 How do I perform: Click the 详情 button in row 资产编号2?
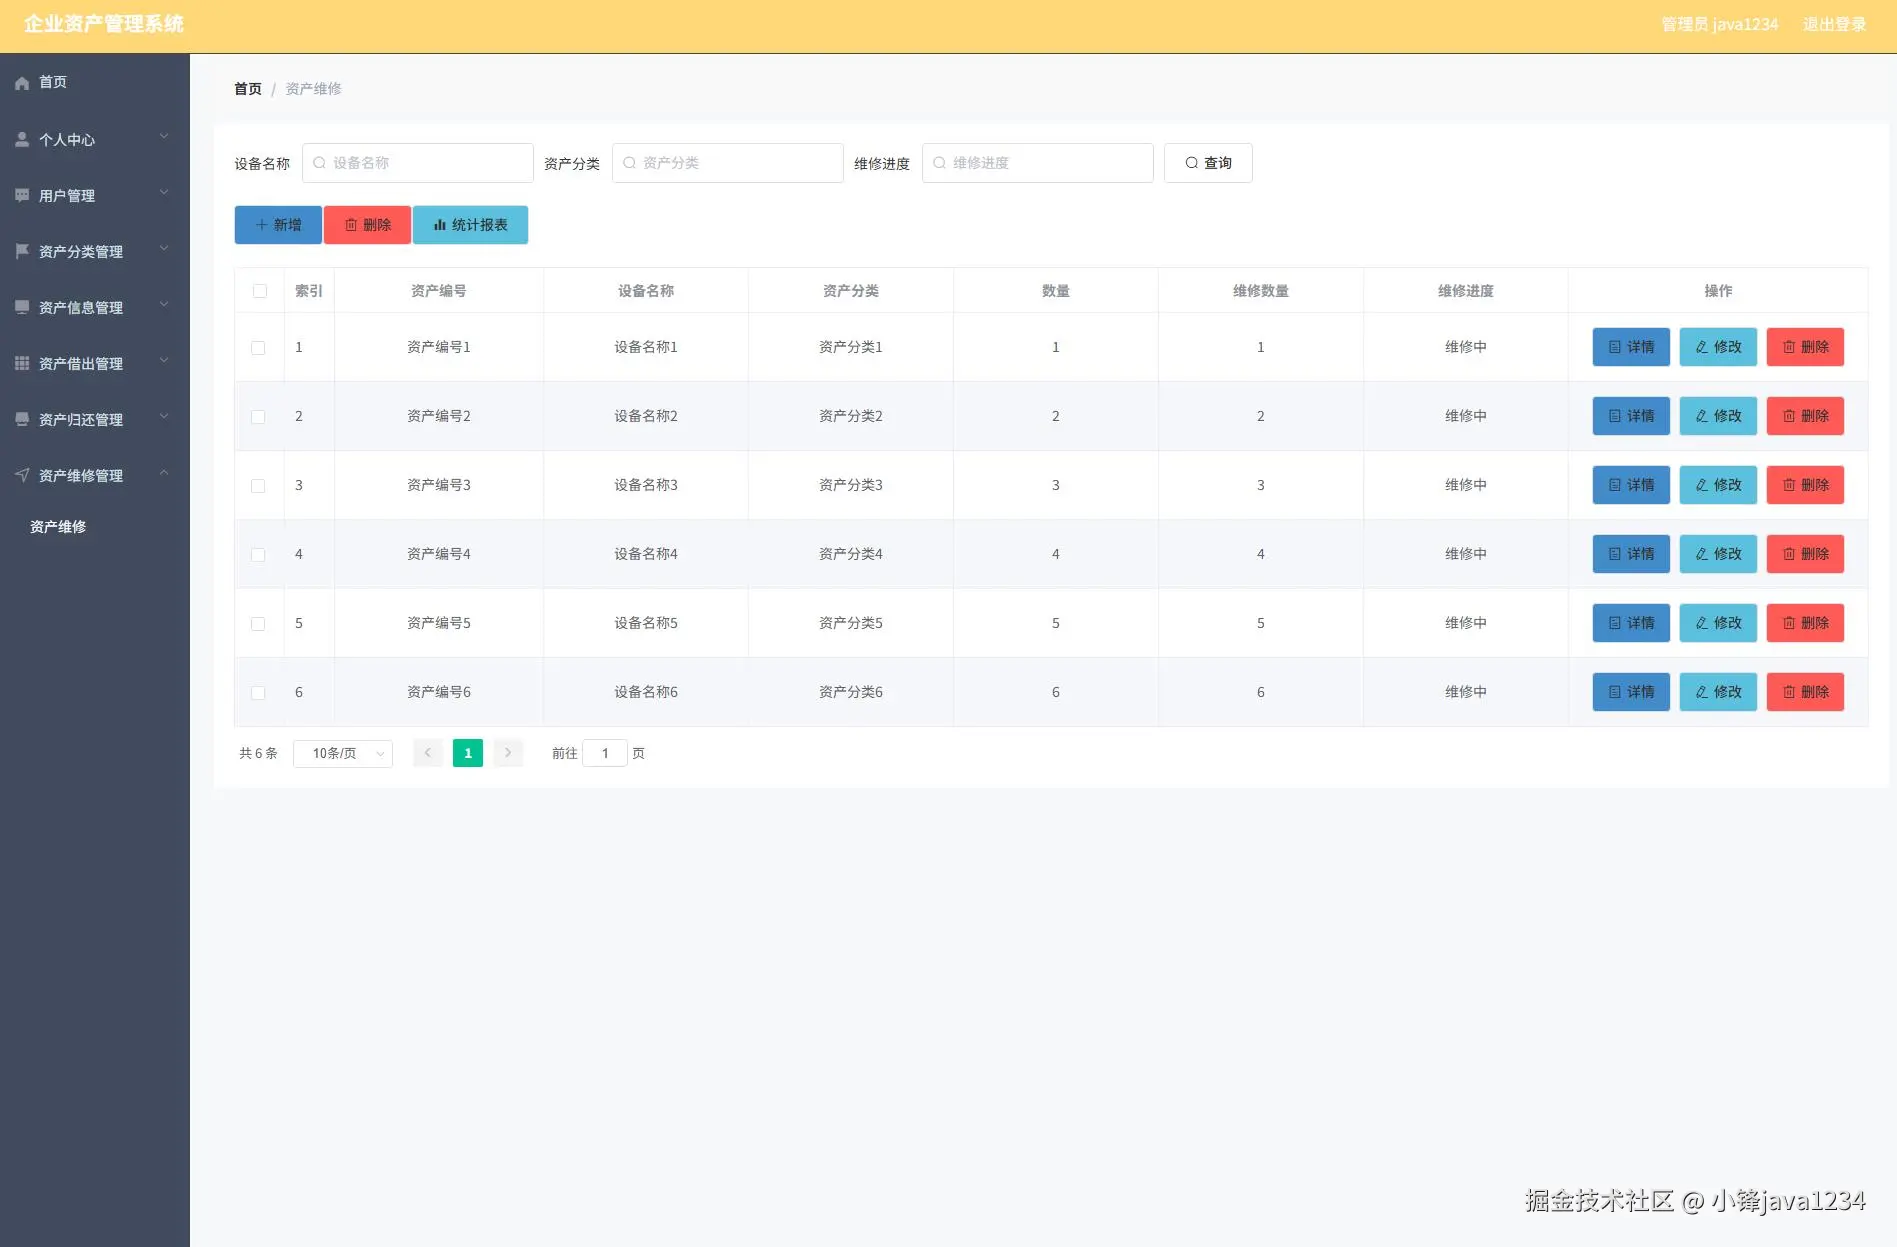click(x=1631, y=416)
